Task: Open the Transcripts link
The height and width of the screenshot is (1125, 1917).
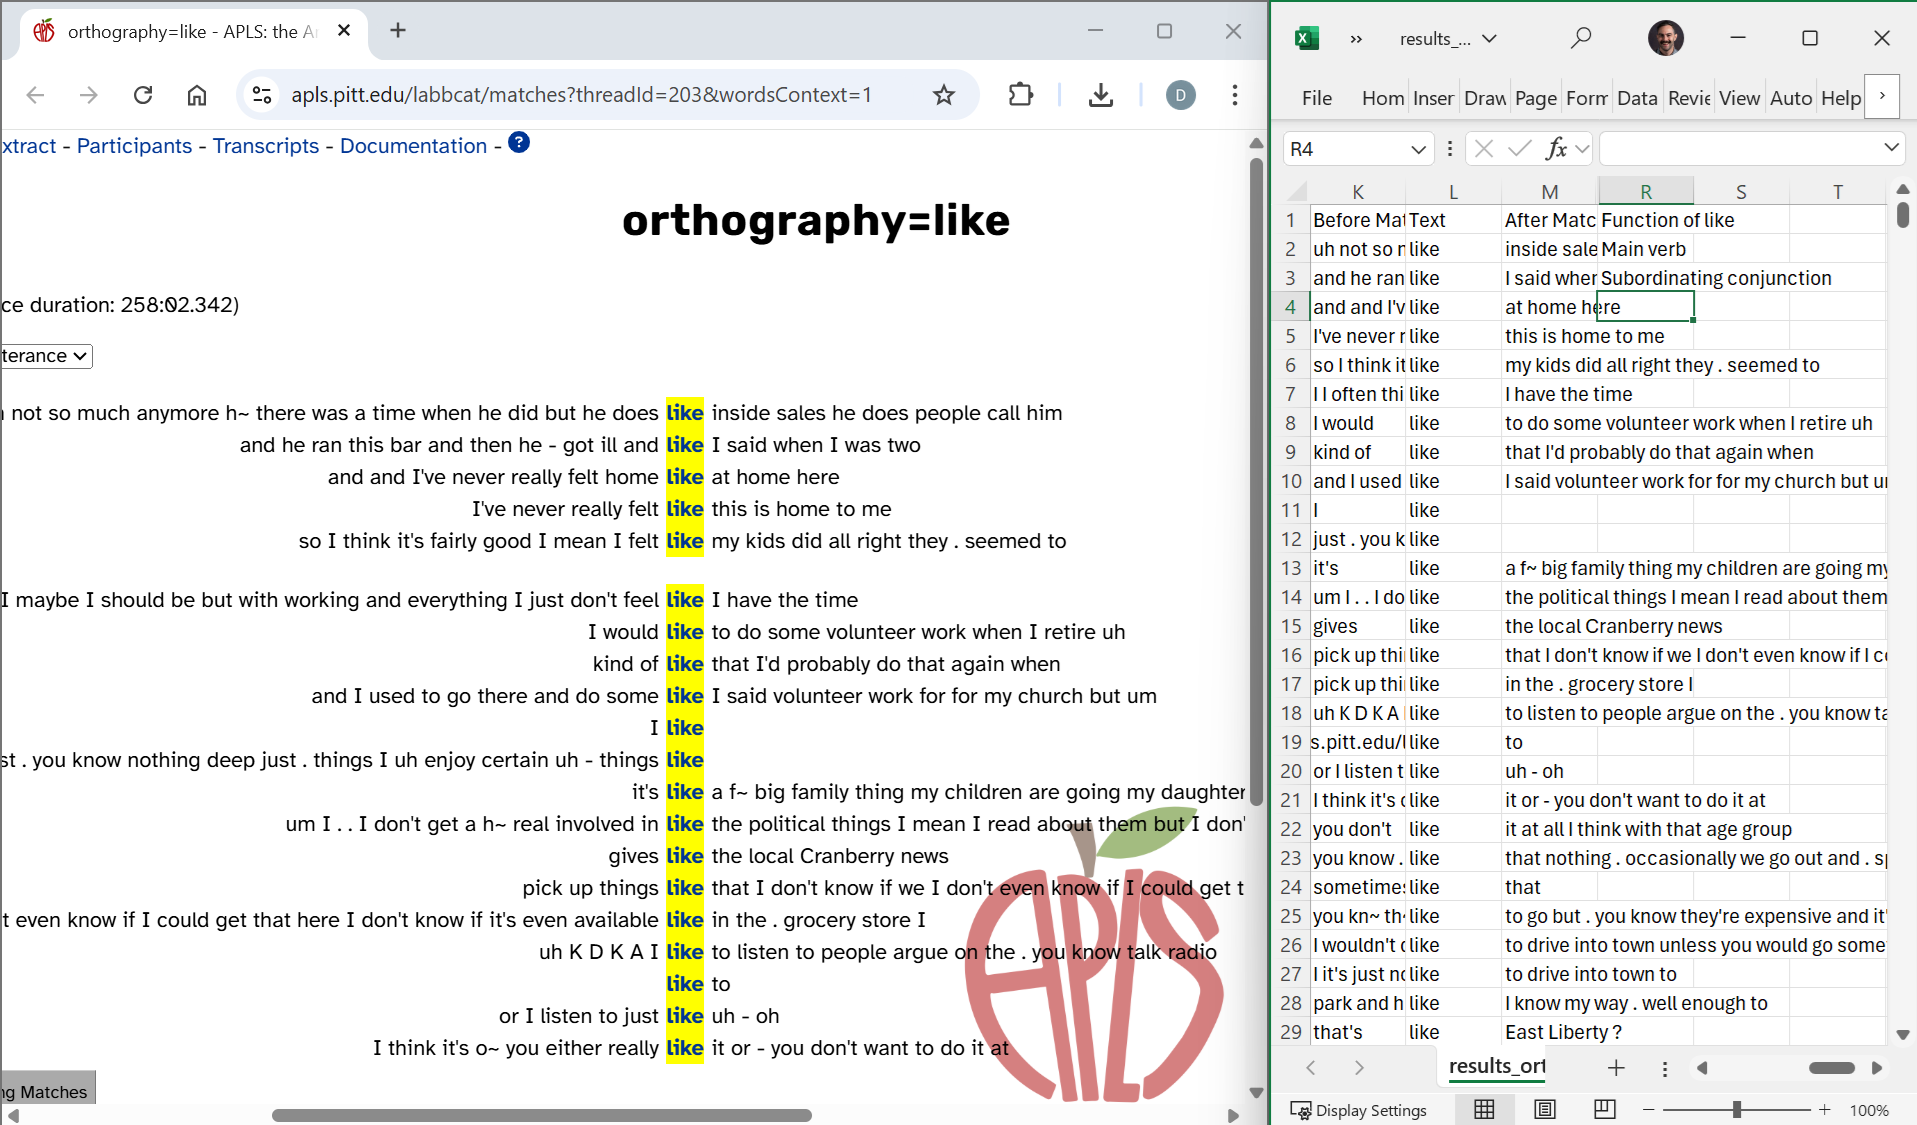Action: pos(266,146)
